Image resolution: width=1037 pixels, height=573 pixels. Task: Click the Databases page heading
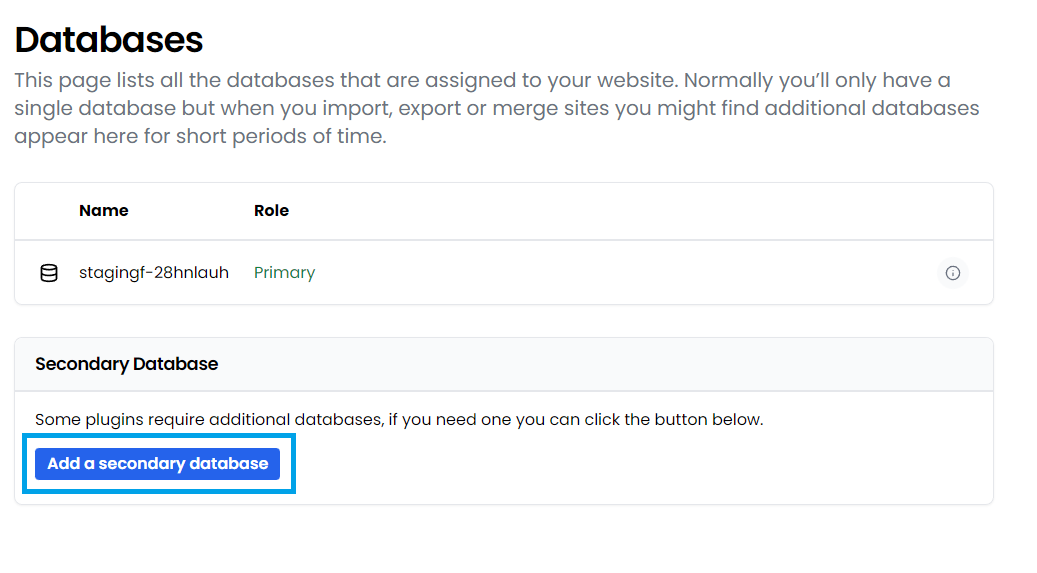point(108,40)
